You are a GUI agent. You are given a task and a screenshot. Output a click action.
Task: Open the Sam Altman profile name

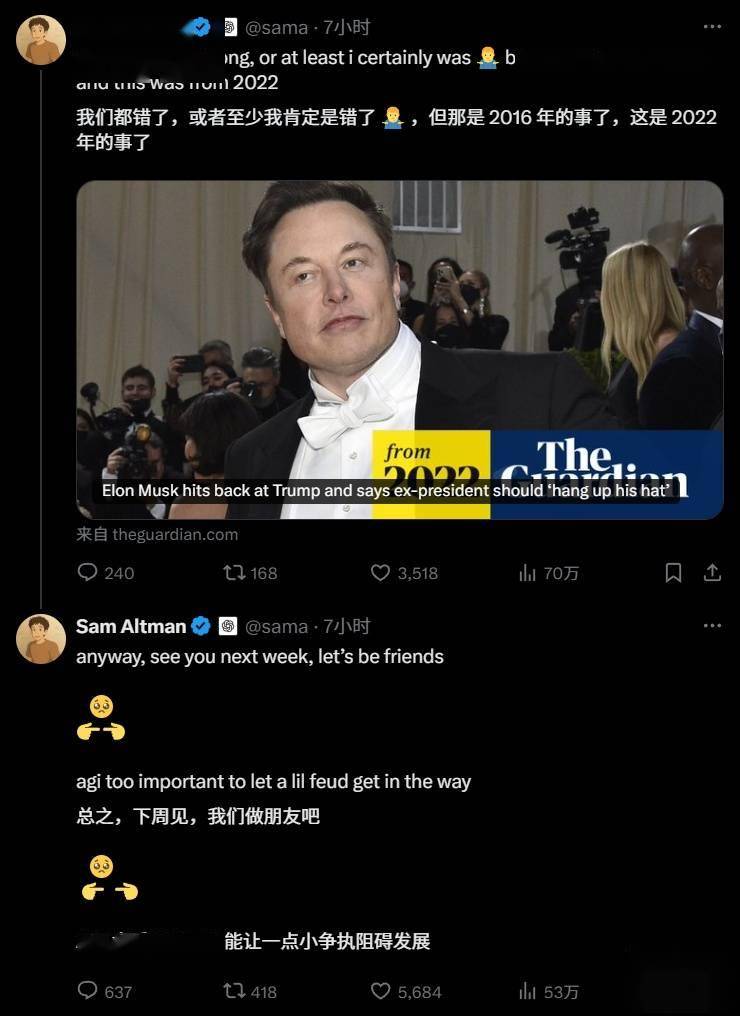point(131,626)
